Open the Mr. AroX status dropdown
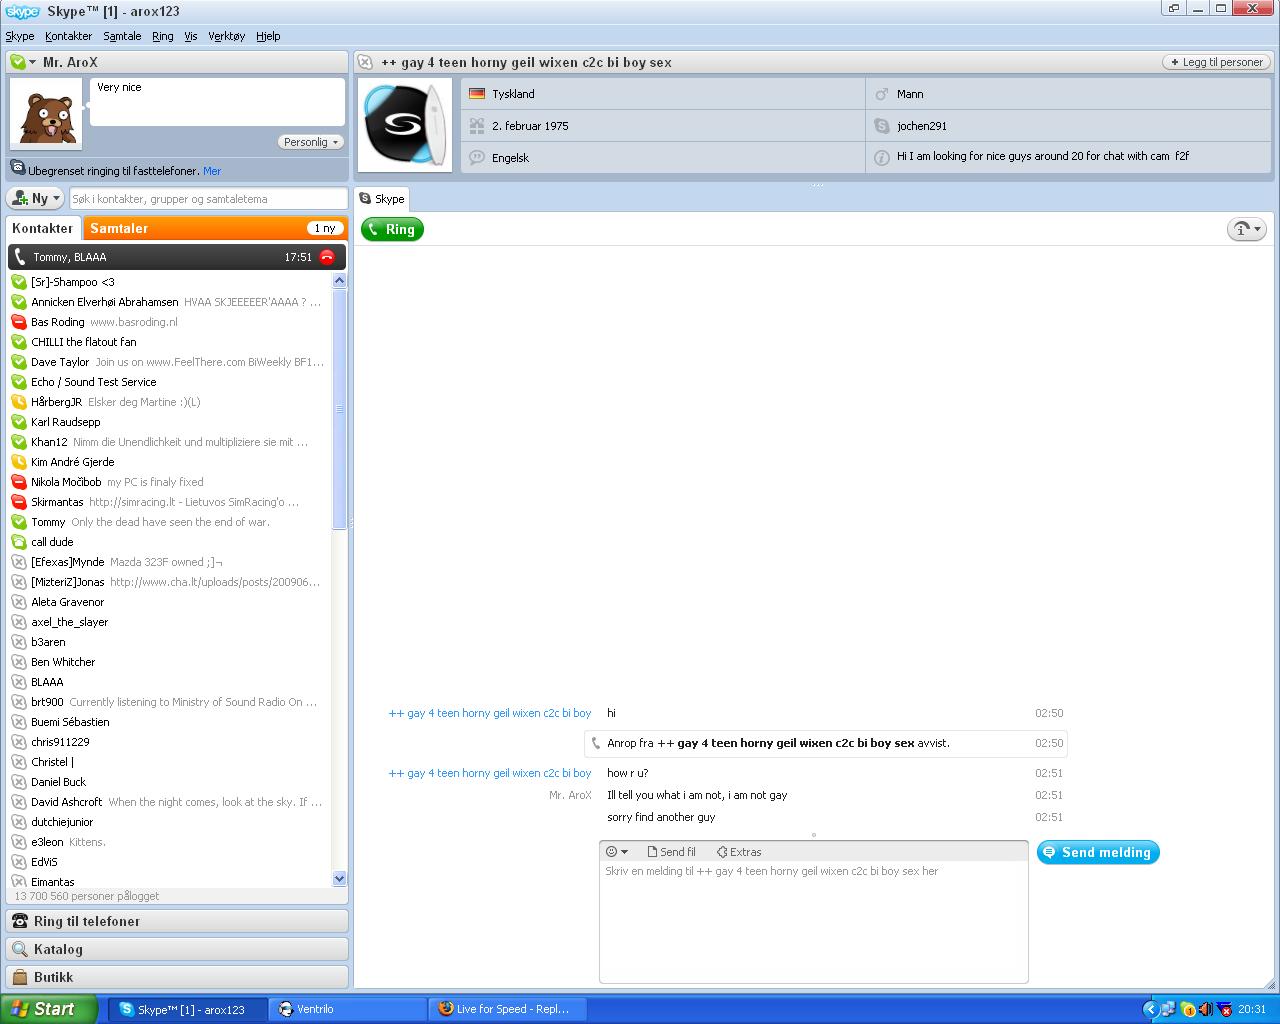The image size is (1280, 1024). (x=32, y=62)
